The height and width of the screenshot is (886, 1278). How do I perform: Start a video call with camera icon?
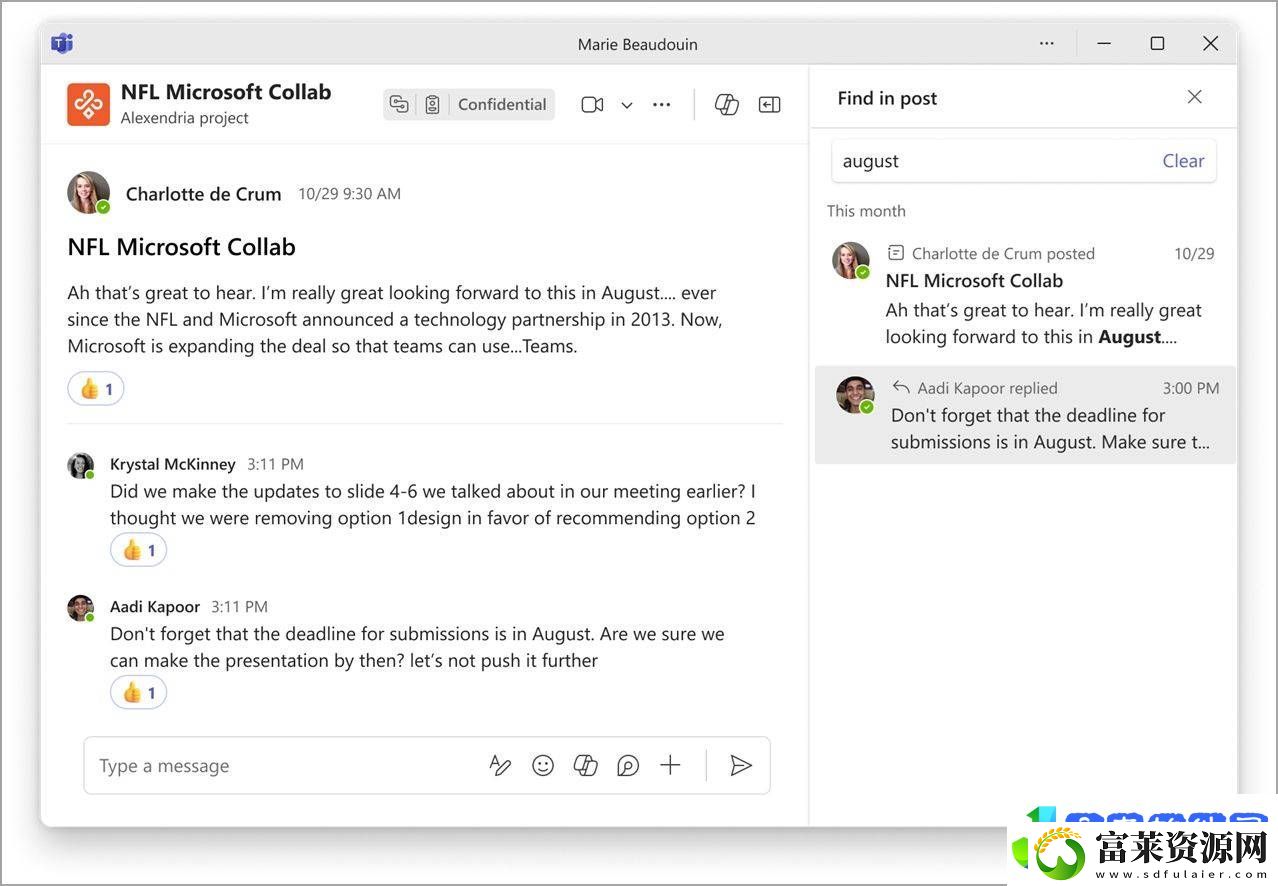tap(592, 104)
